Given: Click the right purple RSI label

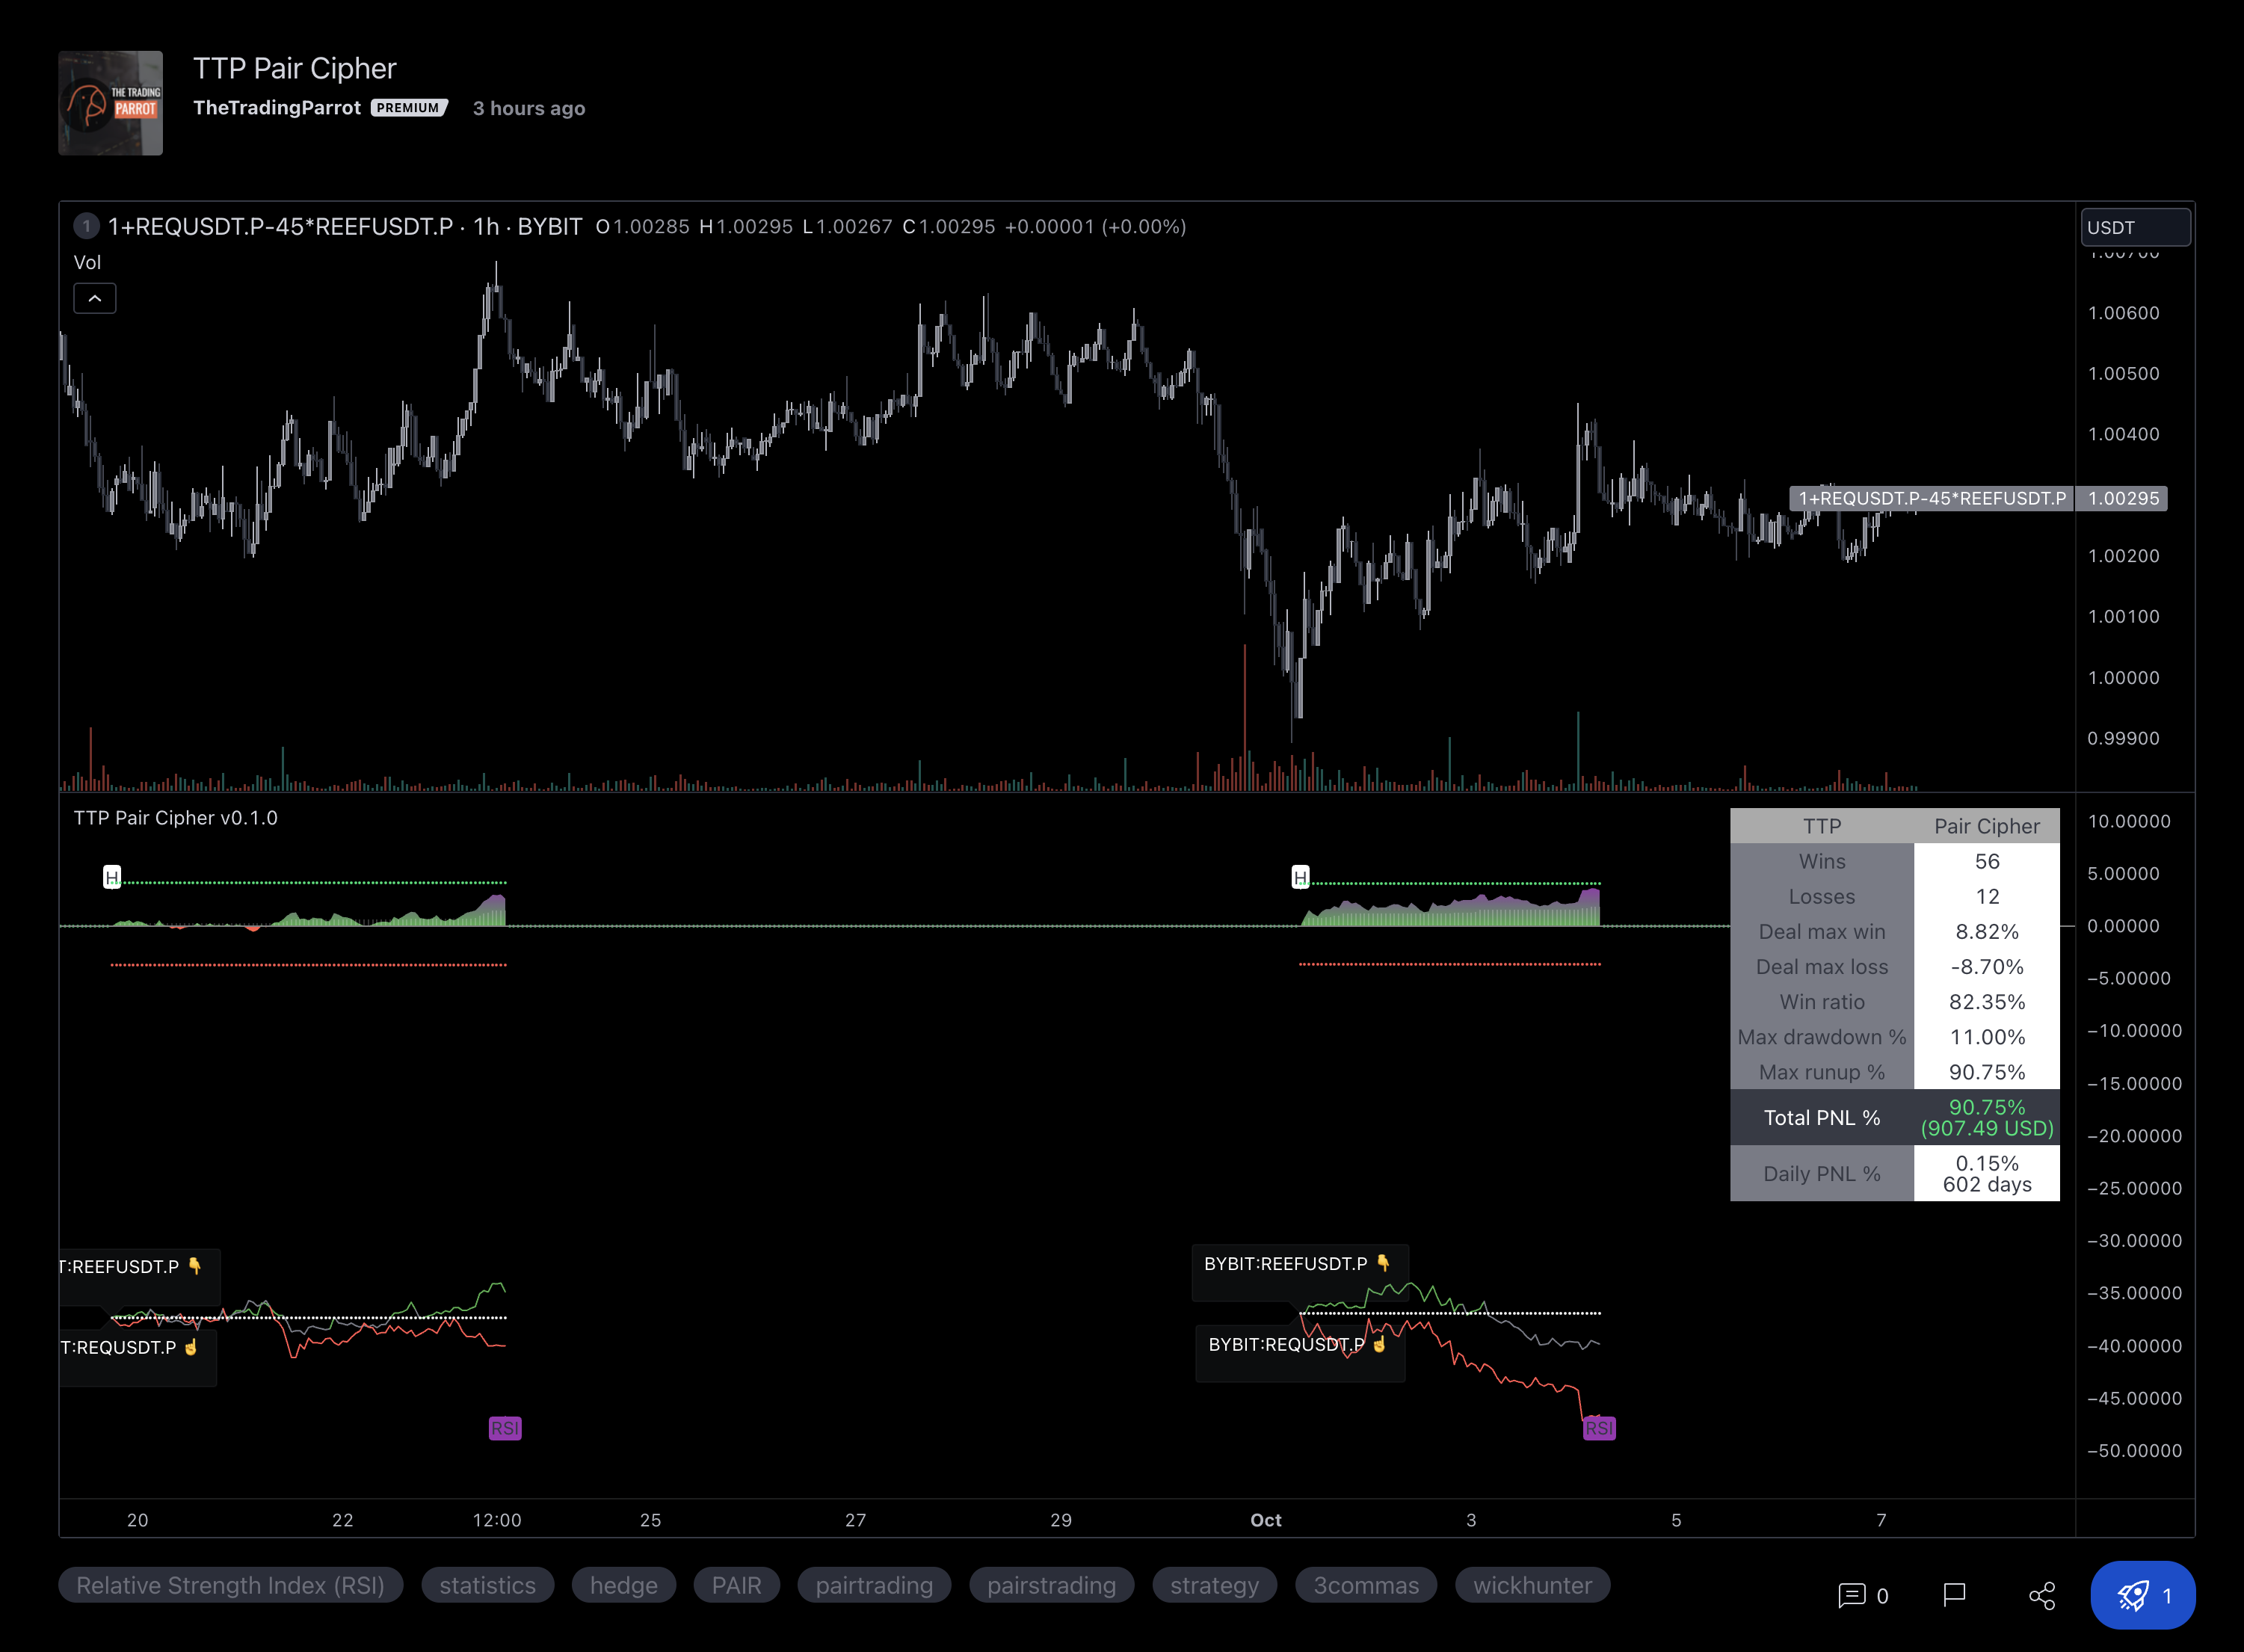Looking at the screenshot, I should click(x=1598, y=1428).
